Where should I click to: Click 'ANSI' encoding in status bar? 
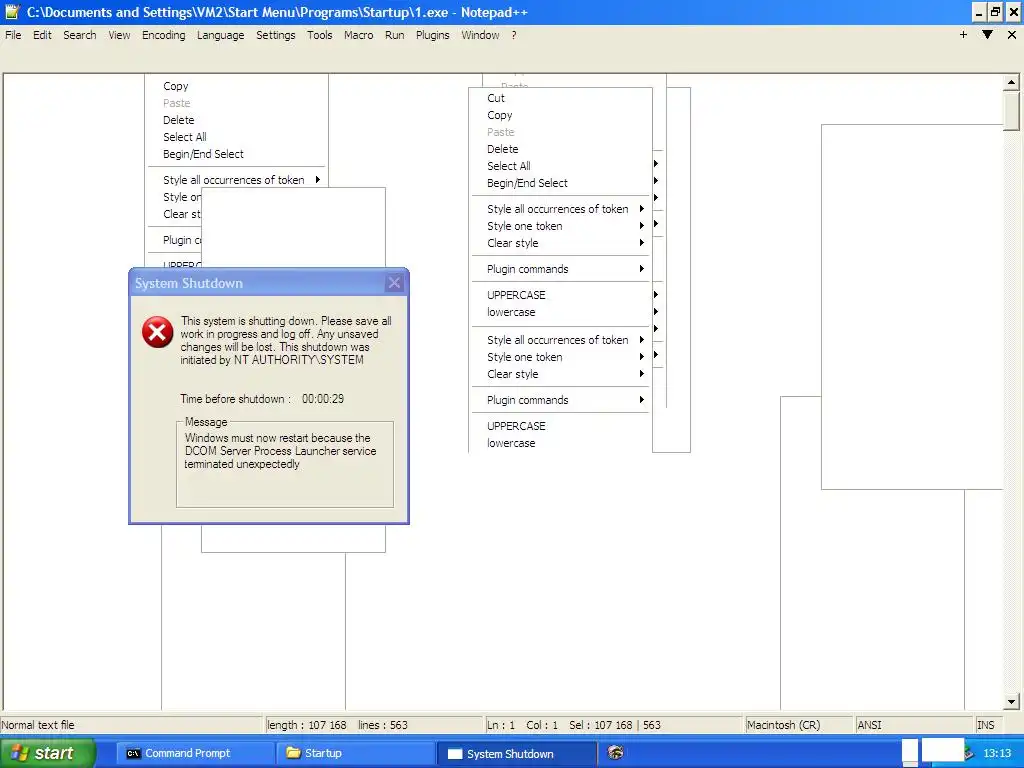pos(869,725)
